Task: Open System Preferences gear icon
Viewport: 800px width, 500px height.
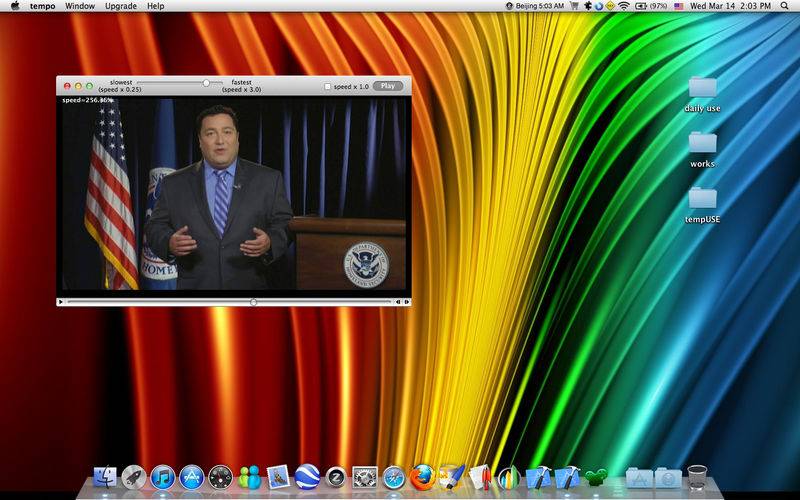Action: (365, 478)
